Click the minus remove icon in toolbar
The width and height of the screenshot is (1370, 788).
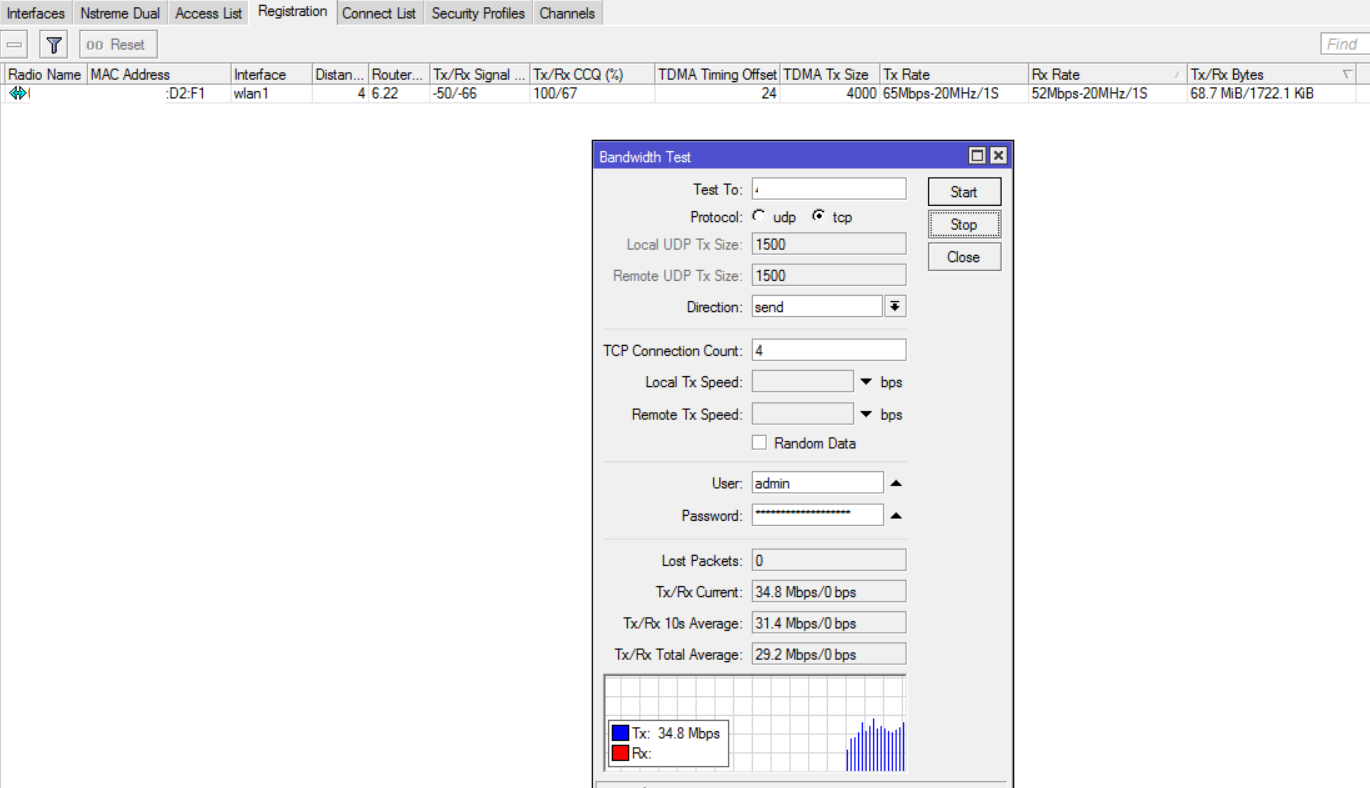(x=15, y=45)
